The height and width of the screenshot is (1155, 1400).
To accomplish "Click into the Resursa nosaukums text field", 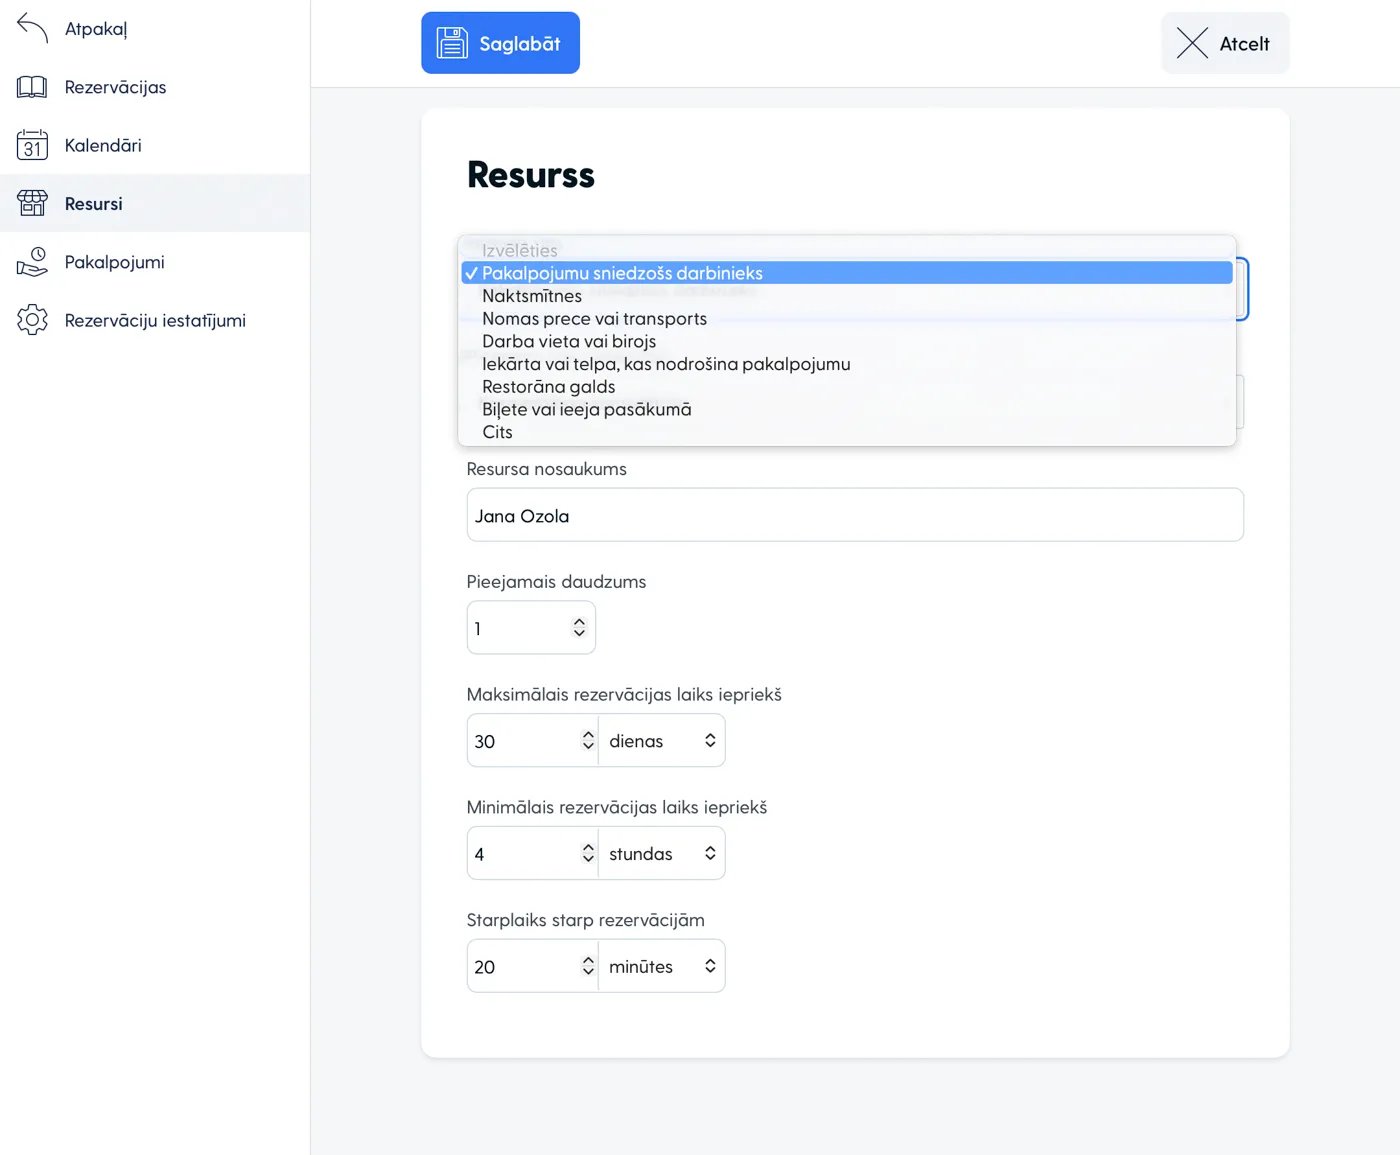I will pos(855,516).
